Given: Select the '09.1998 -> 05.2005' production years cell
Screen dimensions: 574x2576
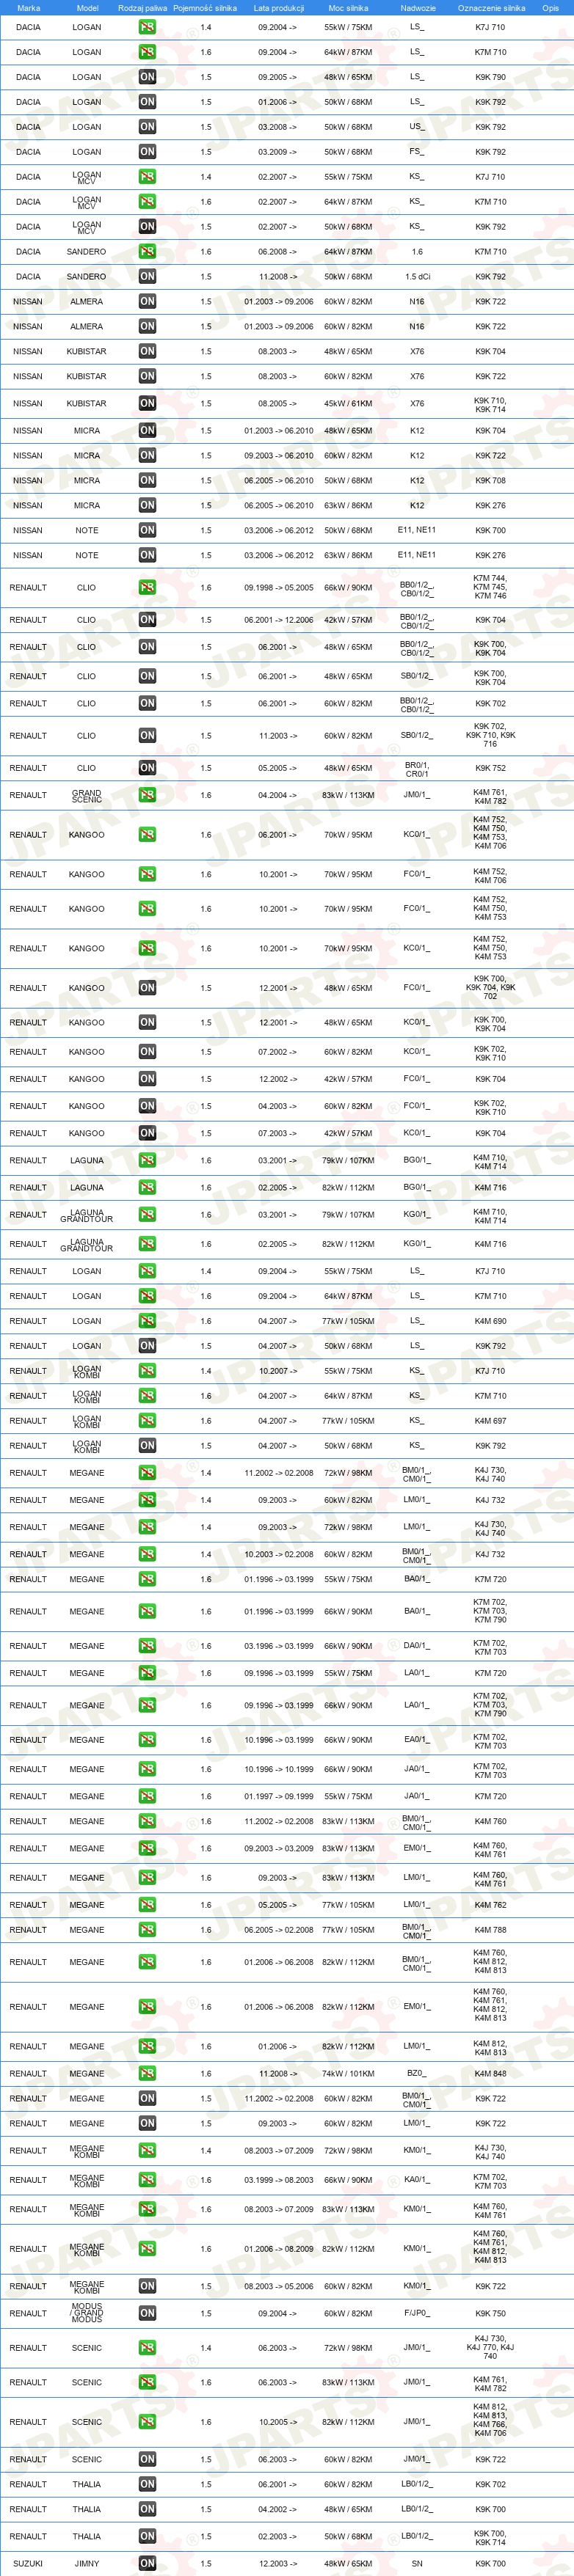Looking at the screenshot, I should pos(278,587).
